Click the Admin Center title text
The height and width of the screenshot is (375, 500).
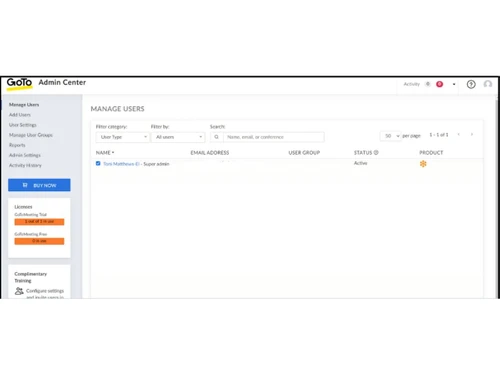62,82
